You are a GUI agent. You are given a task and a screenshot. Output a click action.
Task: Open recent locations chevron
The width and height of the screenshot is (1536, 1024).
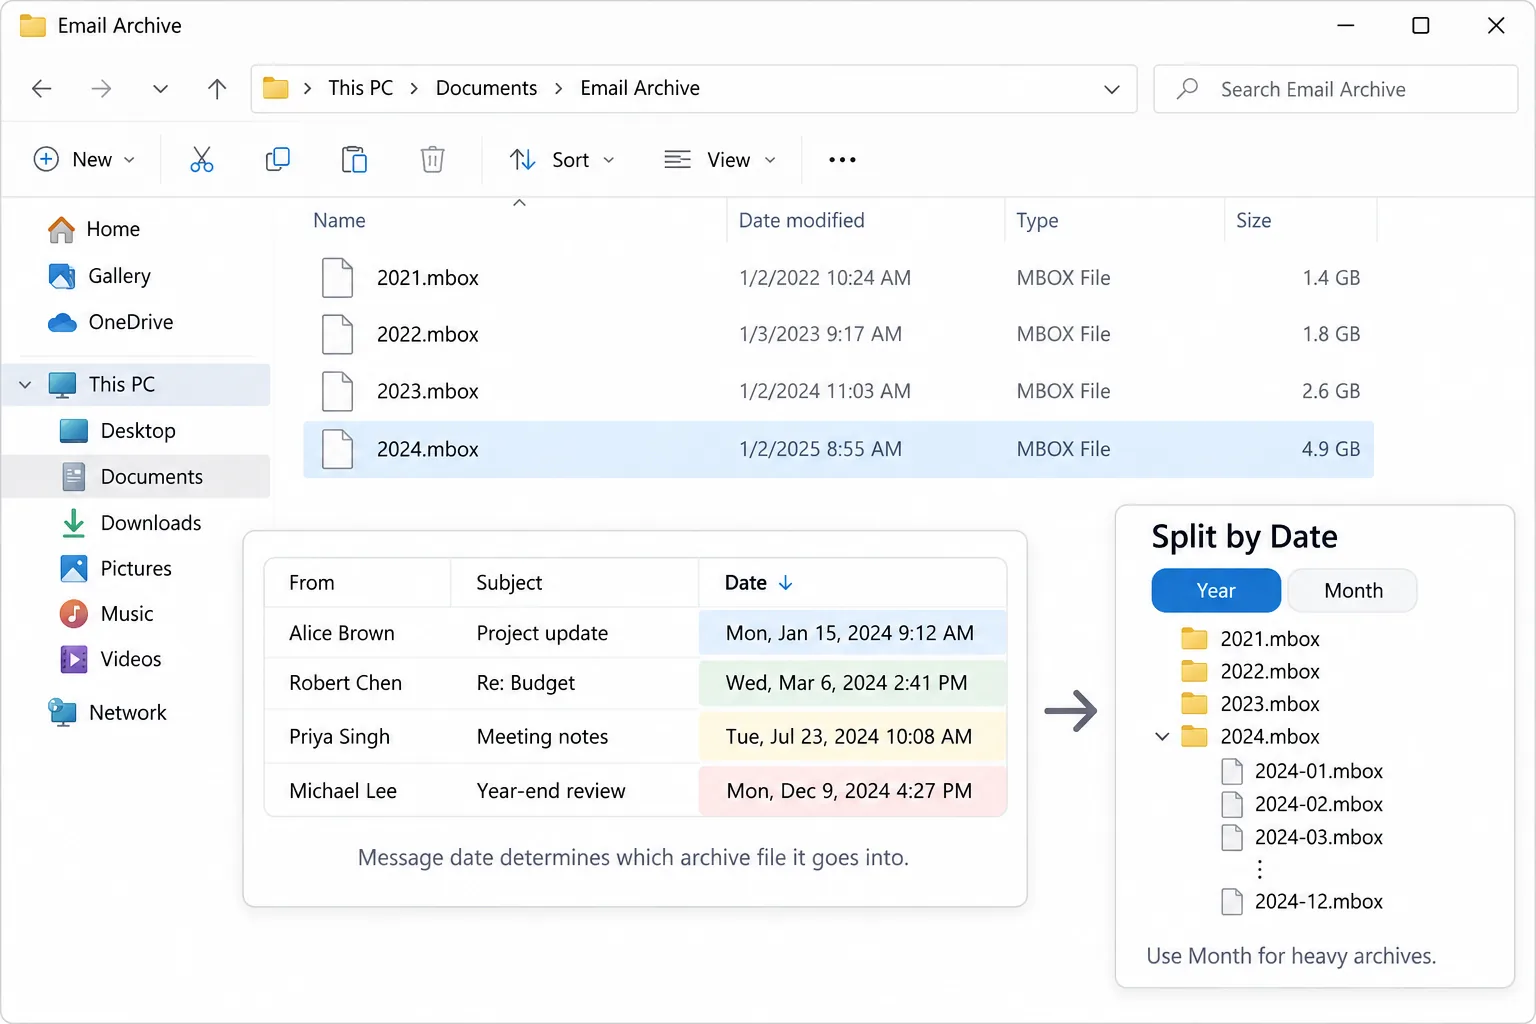point(160,89)
